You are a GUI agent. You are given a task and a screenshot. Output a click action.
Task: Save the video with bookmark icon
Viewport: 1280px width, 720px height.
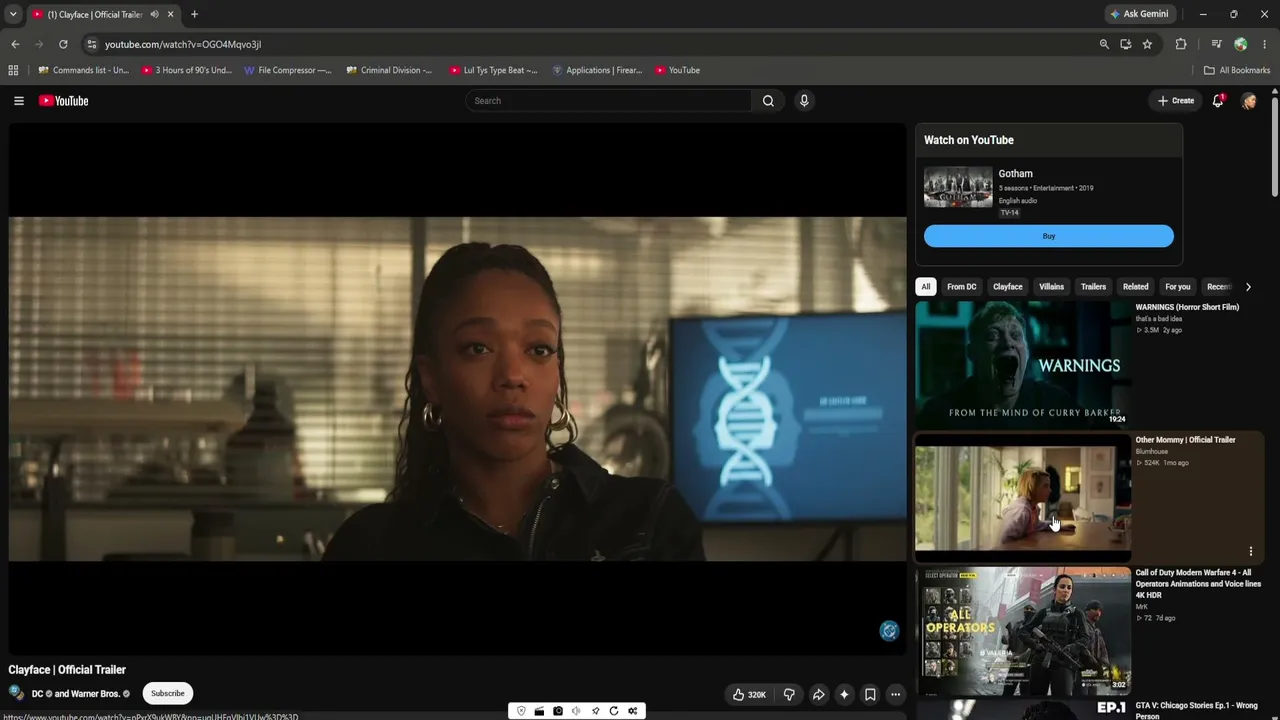(x=870, y=695)
